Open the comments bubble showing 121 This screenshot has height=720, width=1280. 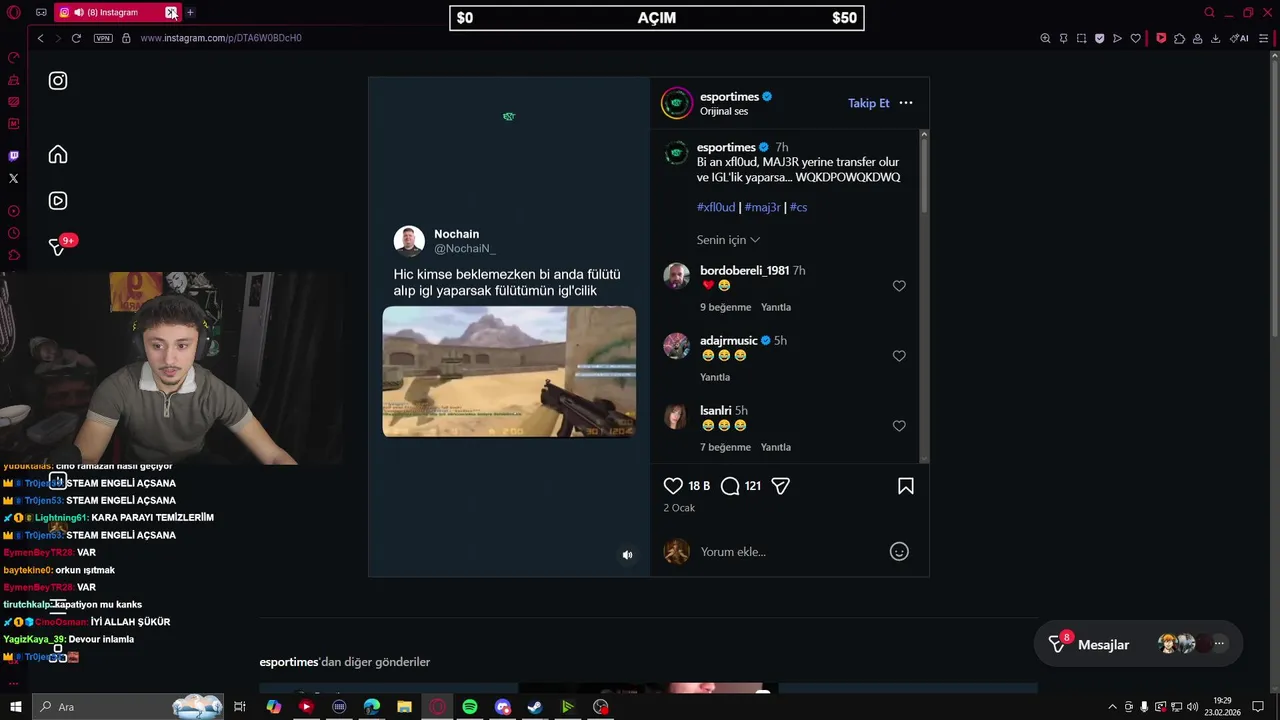pyautogui.click(x=730, y=486)
